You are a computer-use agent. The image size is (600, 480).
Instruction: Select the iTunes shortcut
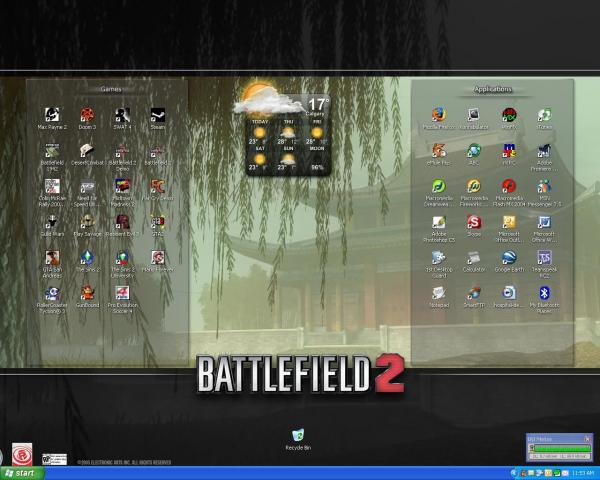(544, 115)
